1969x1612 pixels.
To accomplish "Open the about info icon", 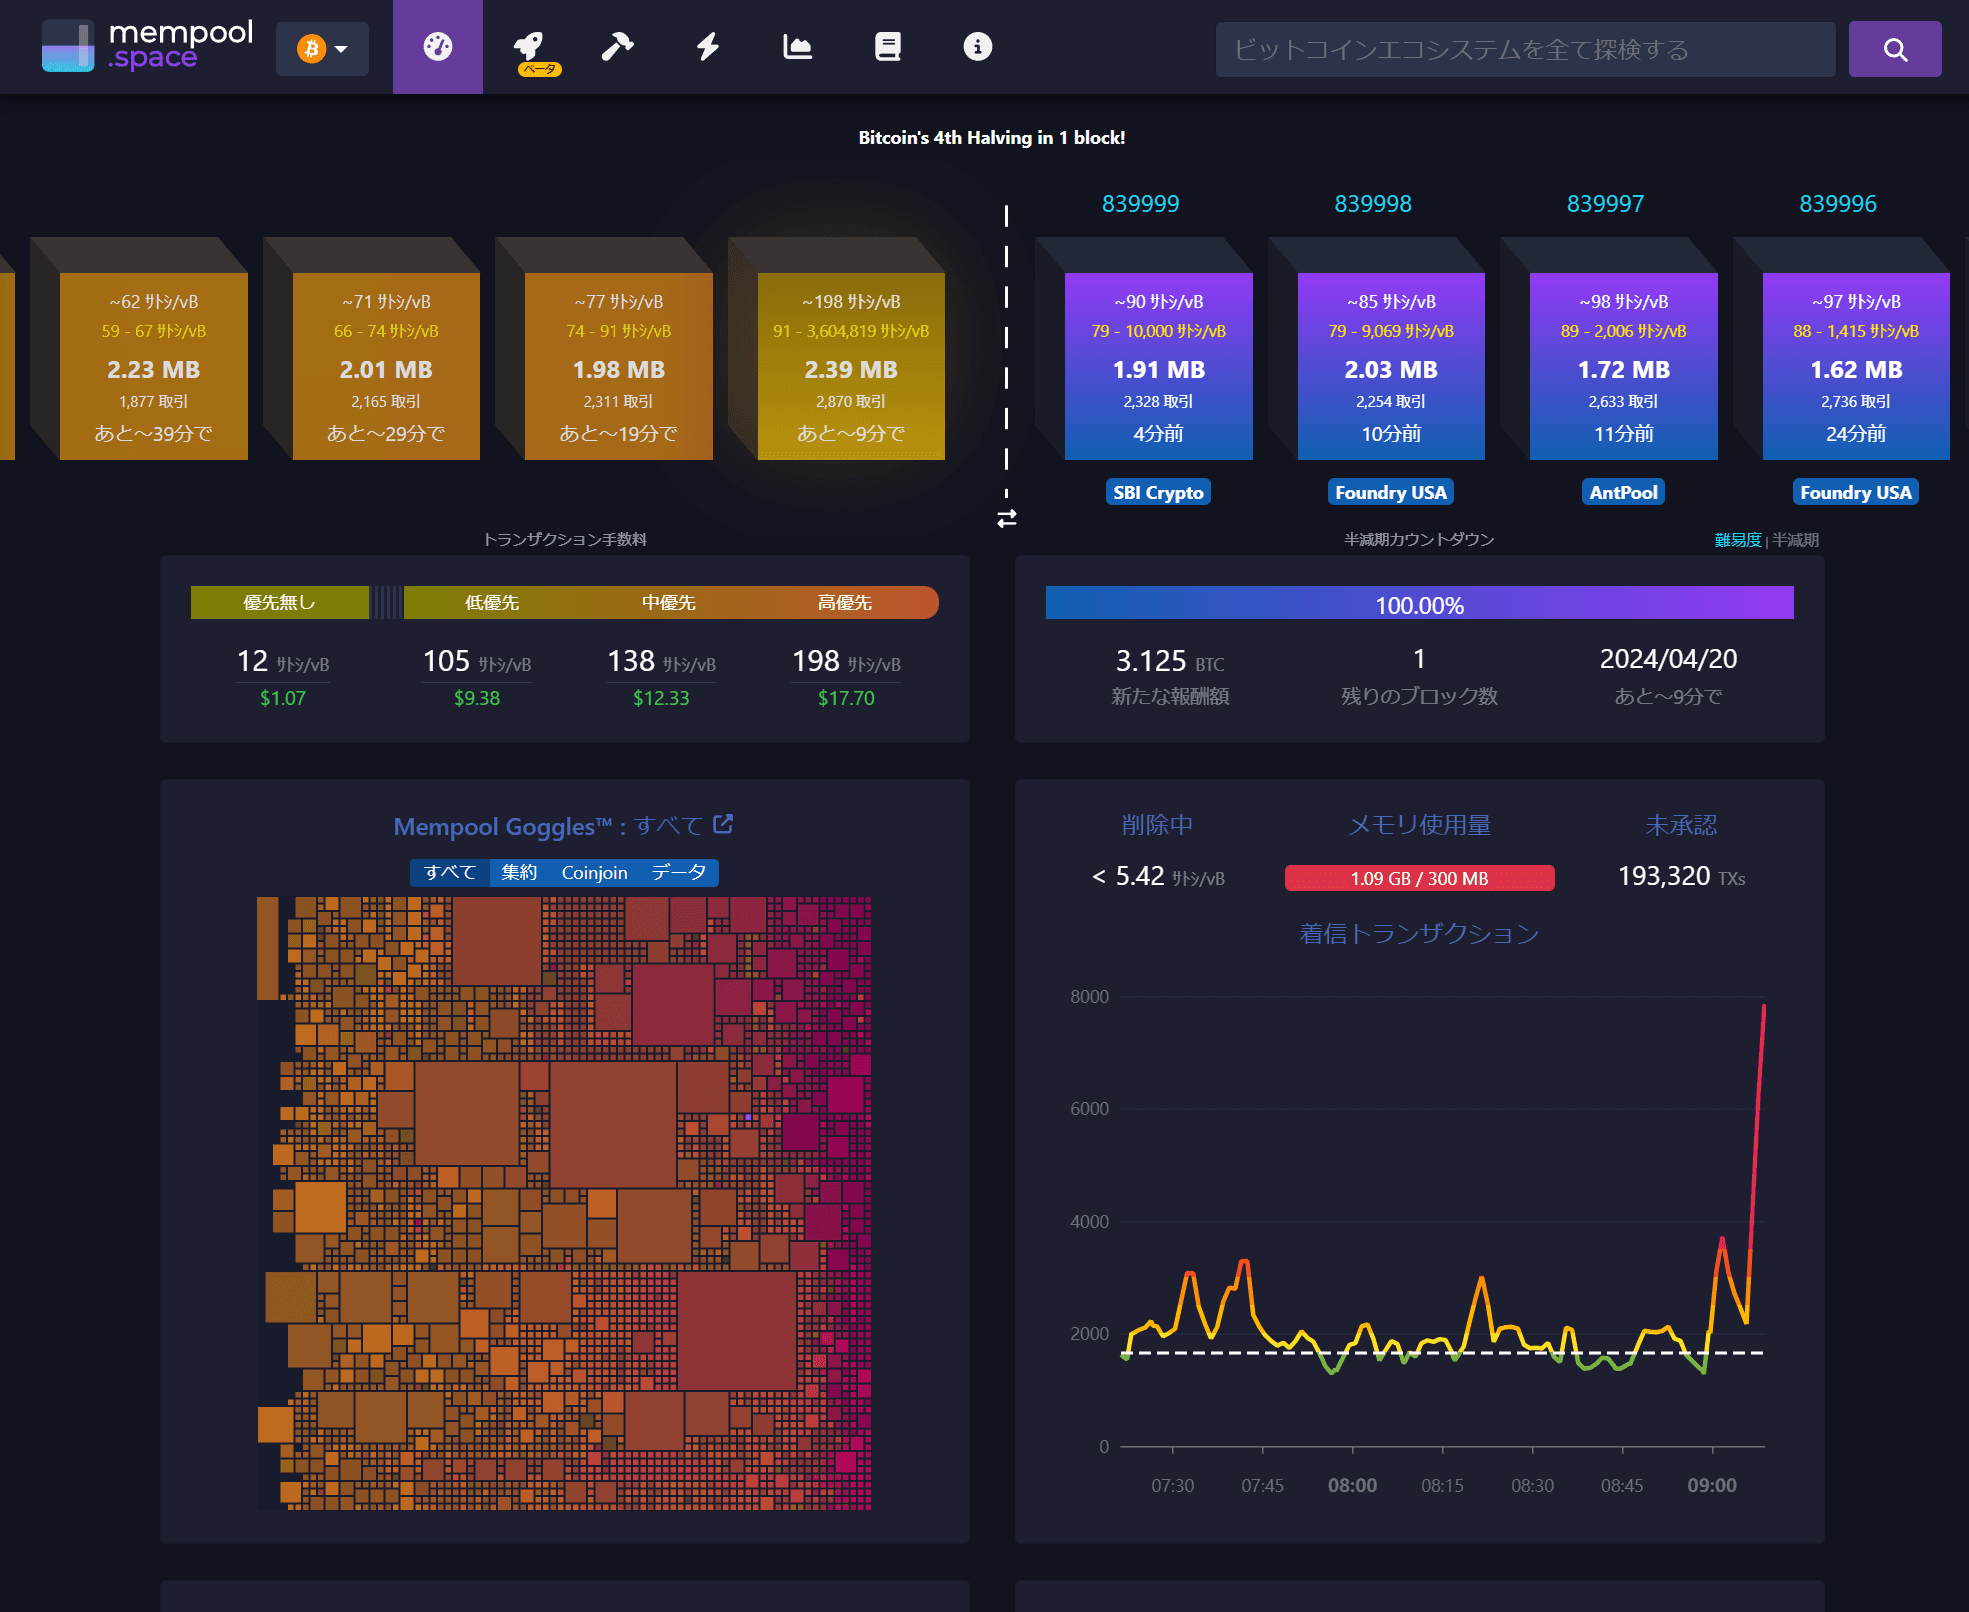I will pyautogui.click(x=977, y=47).
